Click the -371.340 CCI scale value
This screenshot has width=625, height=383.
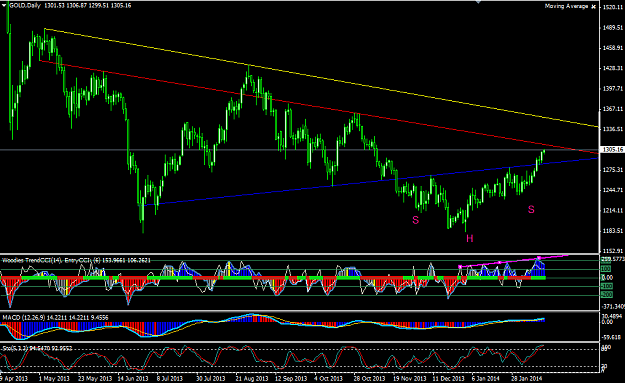click(x=613, y=306)
